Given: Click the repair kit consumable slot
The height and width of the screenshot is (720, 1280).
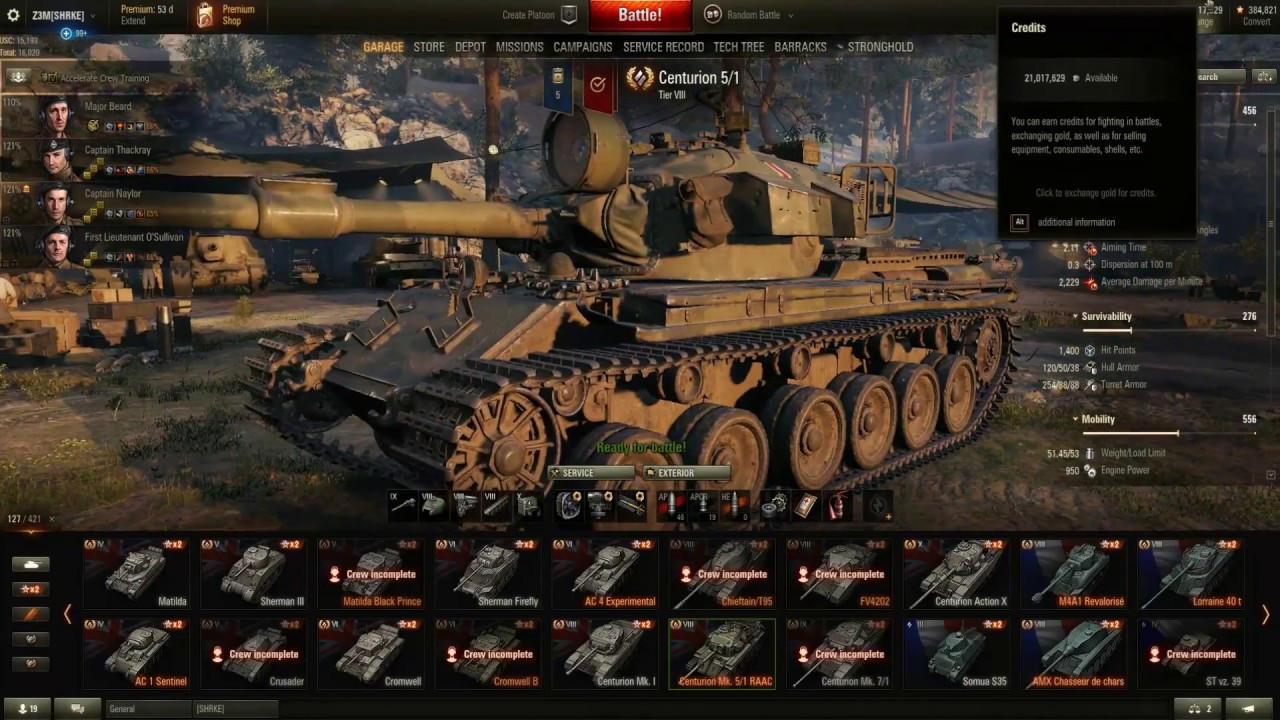Looking at the screenshot, I should pyautogui.click(x=773, y=505).
